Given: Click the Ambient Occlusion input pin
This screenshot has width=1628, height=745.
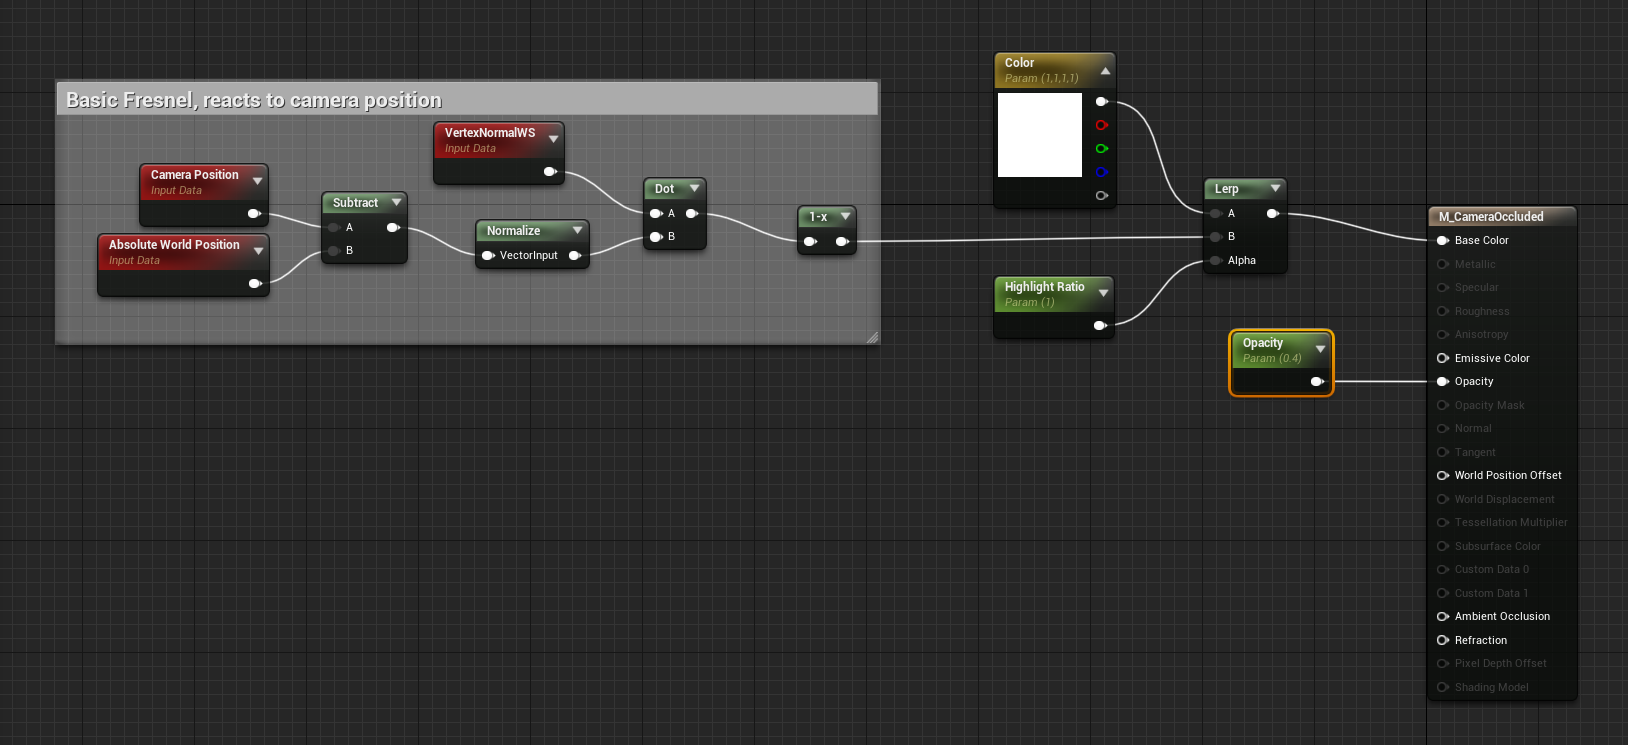Looking at the screenshot, I should pos(1442,616).
